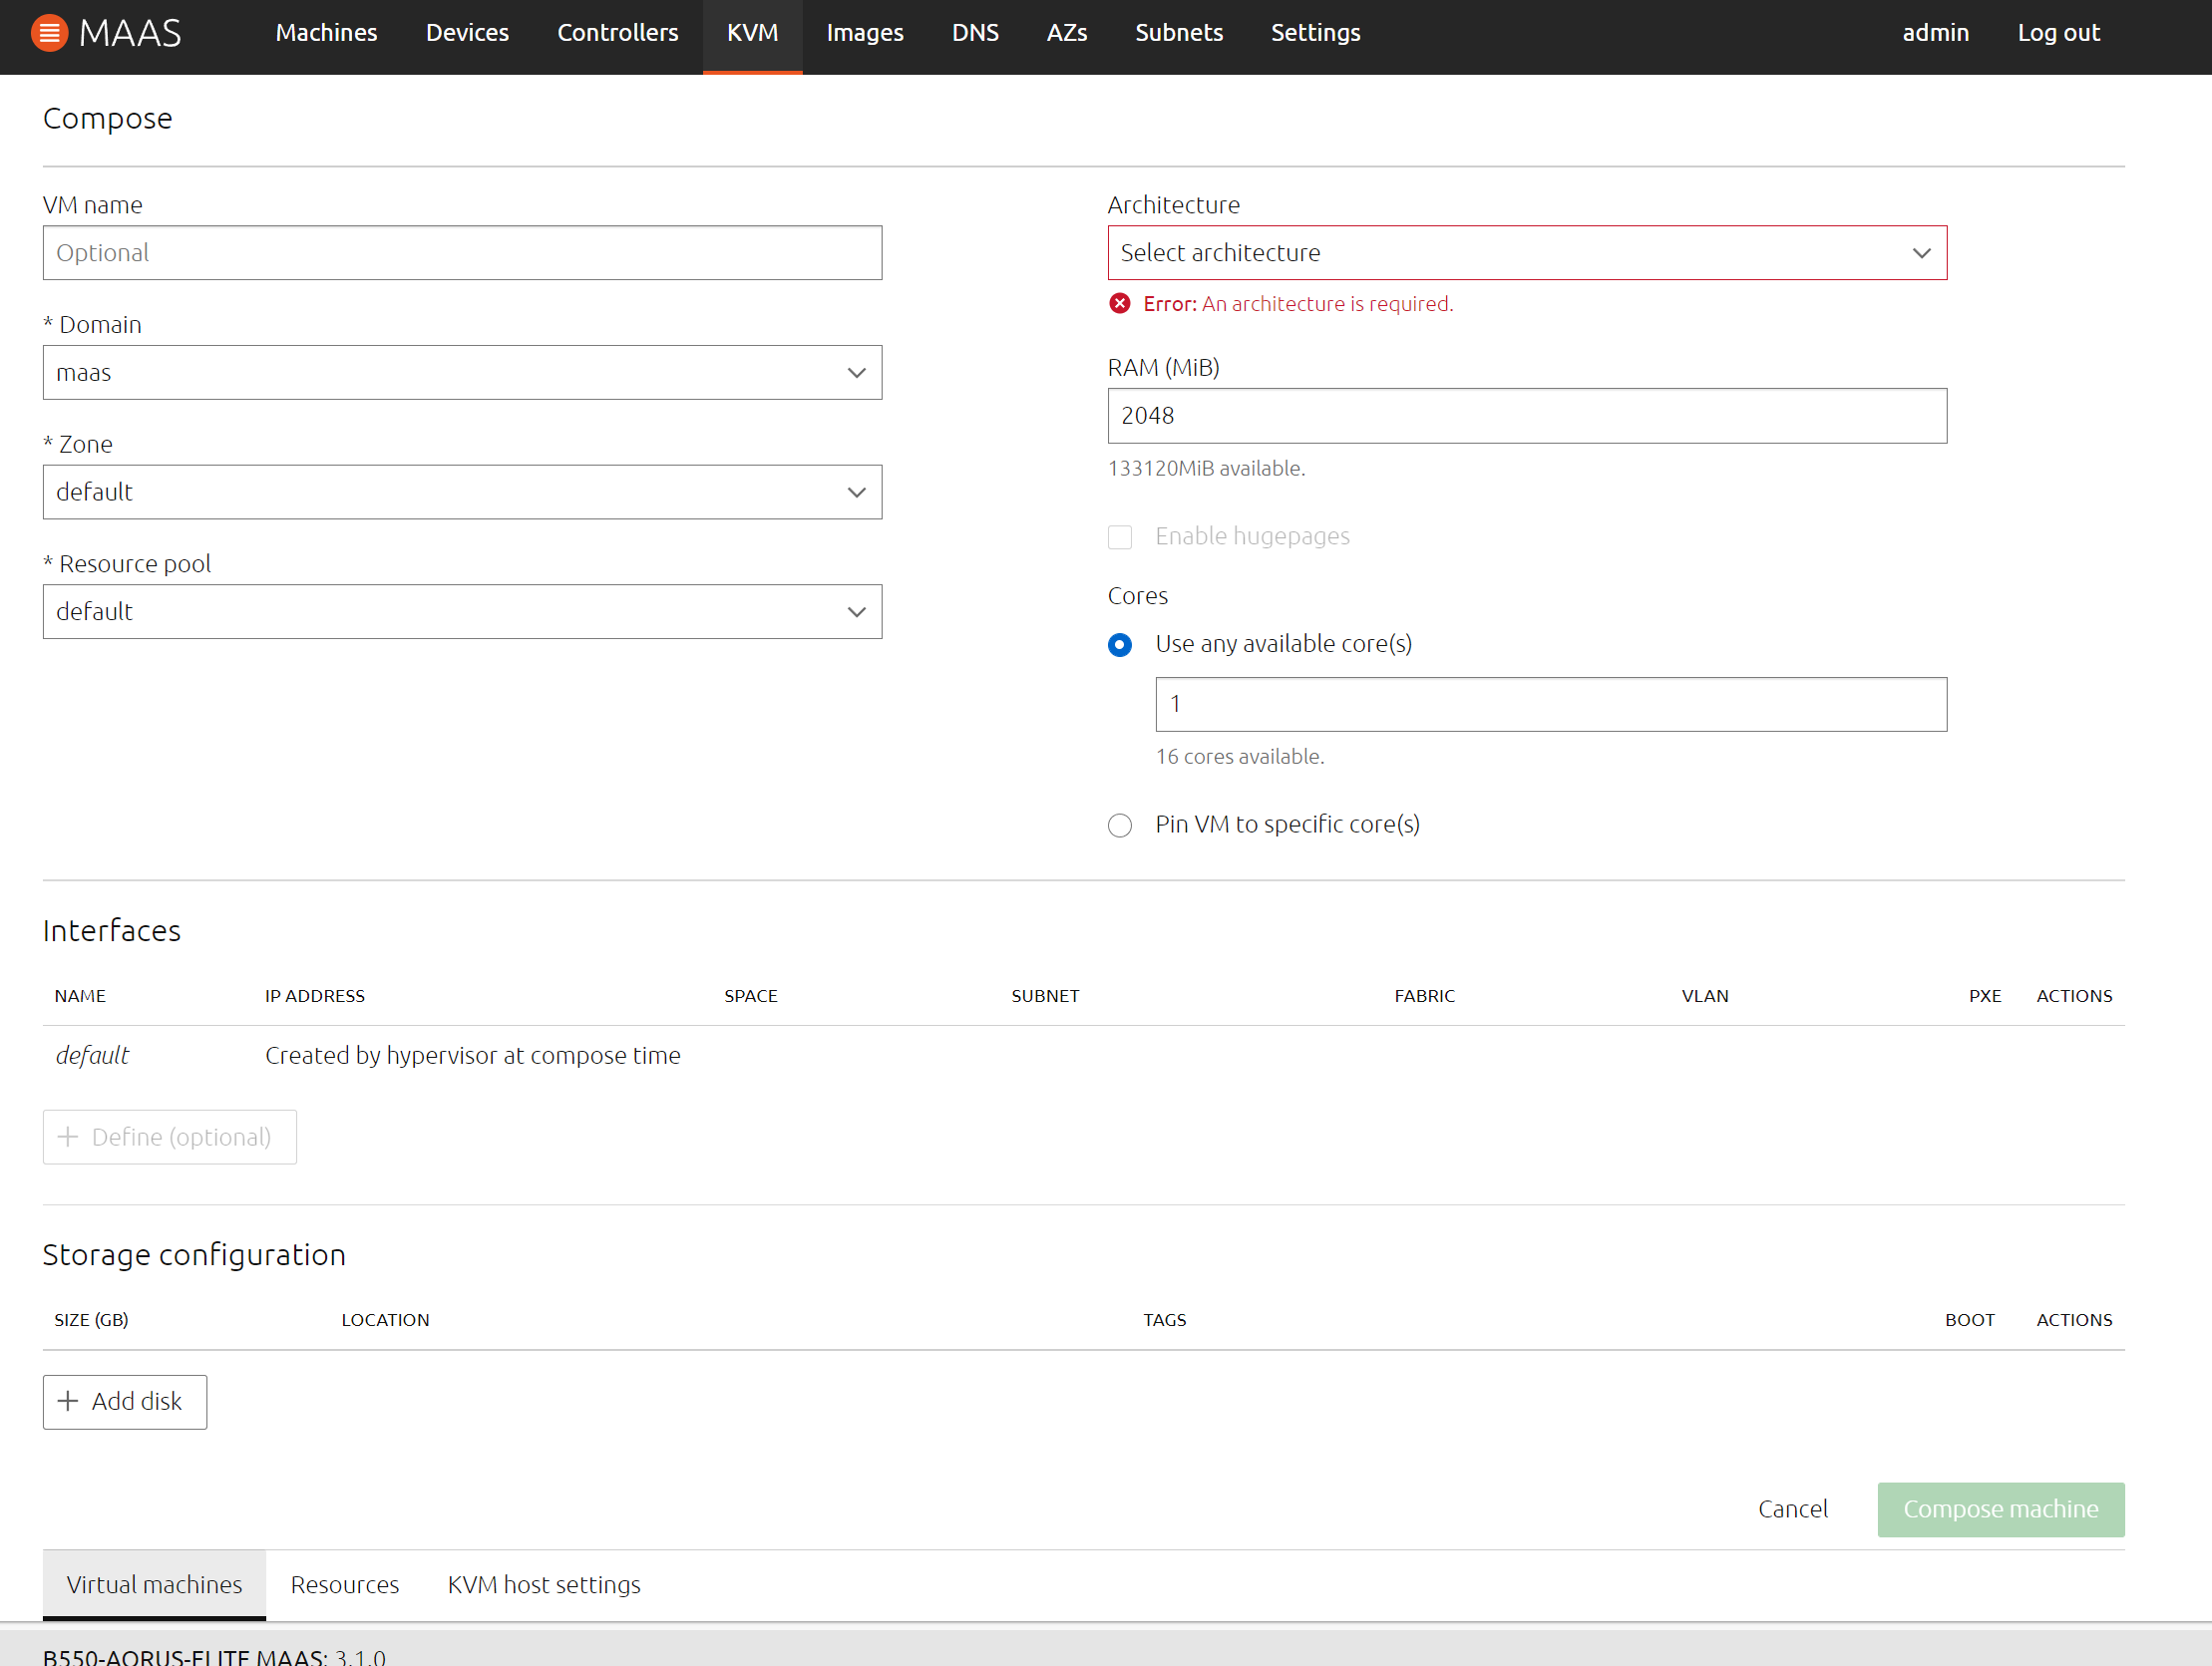Focus the VM name input field

pos(462,253)
